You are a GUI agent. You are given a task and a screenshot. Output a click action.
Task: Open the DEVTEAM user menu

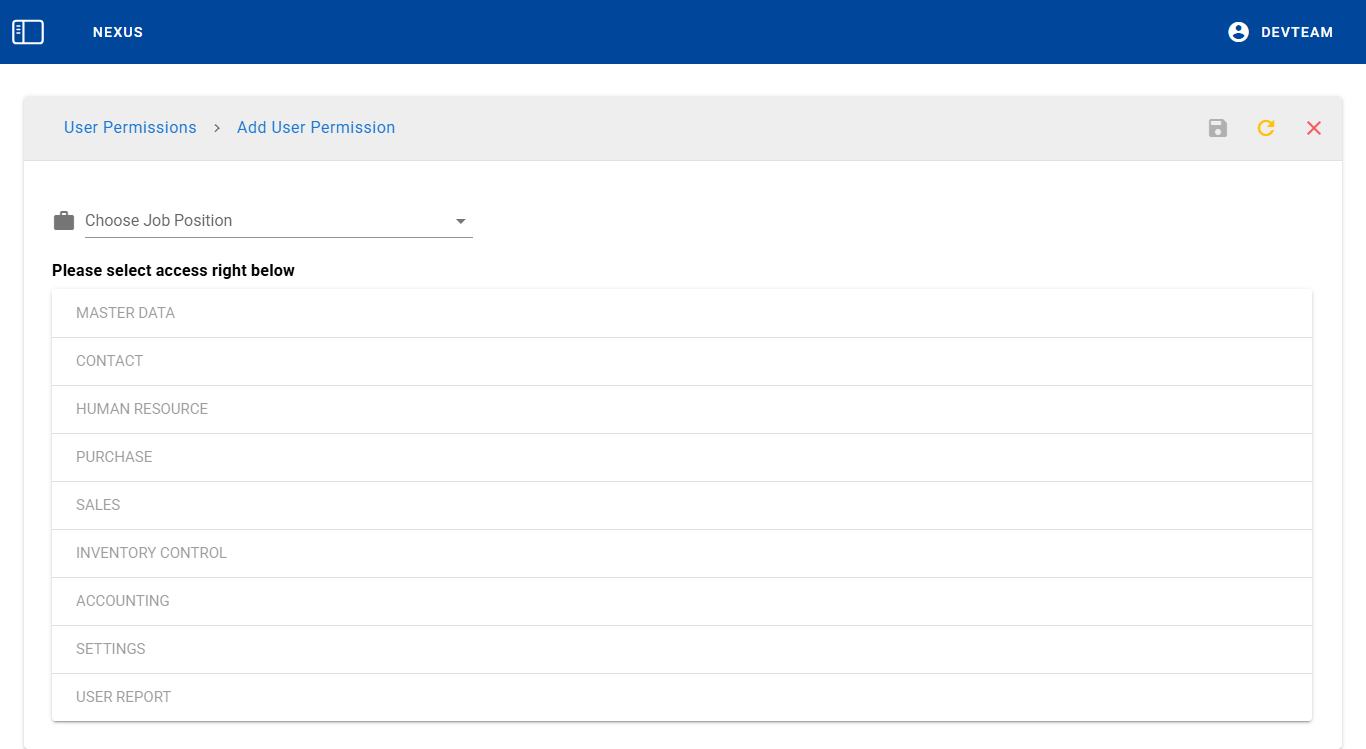coord(1296,32)
